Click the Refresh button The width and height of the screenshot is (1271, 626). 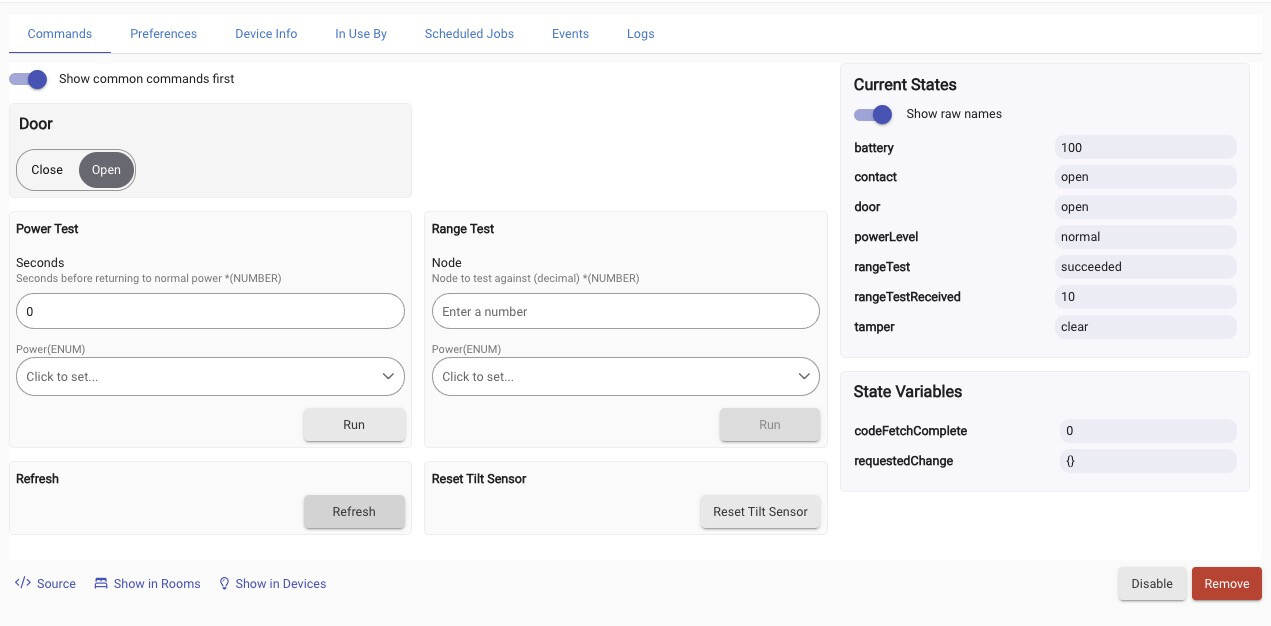(x=354, y=512)
